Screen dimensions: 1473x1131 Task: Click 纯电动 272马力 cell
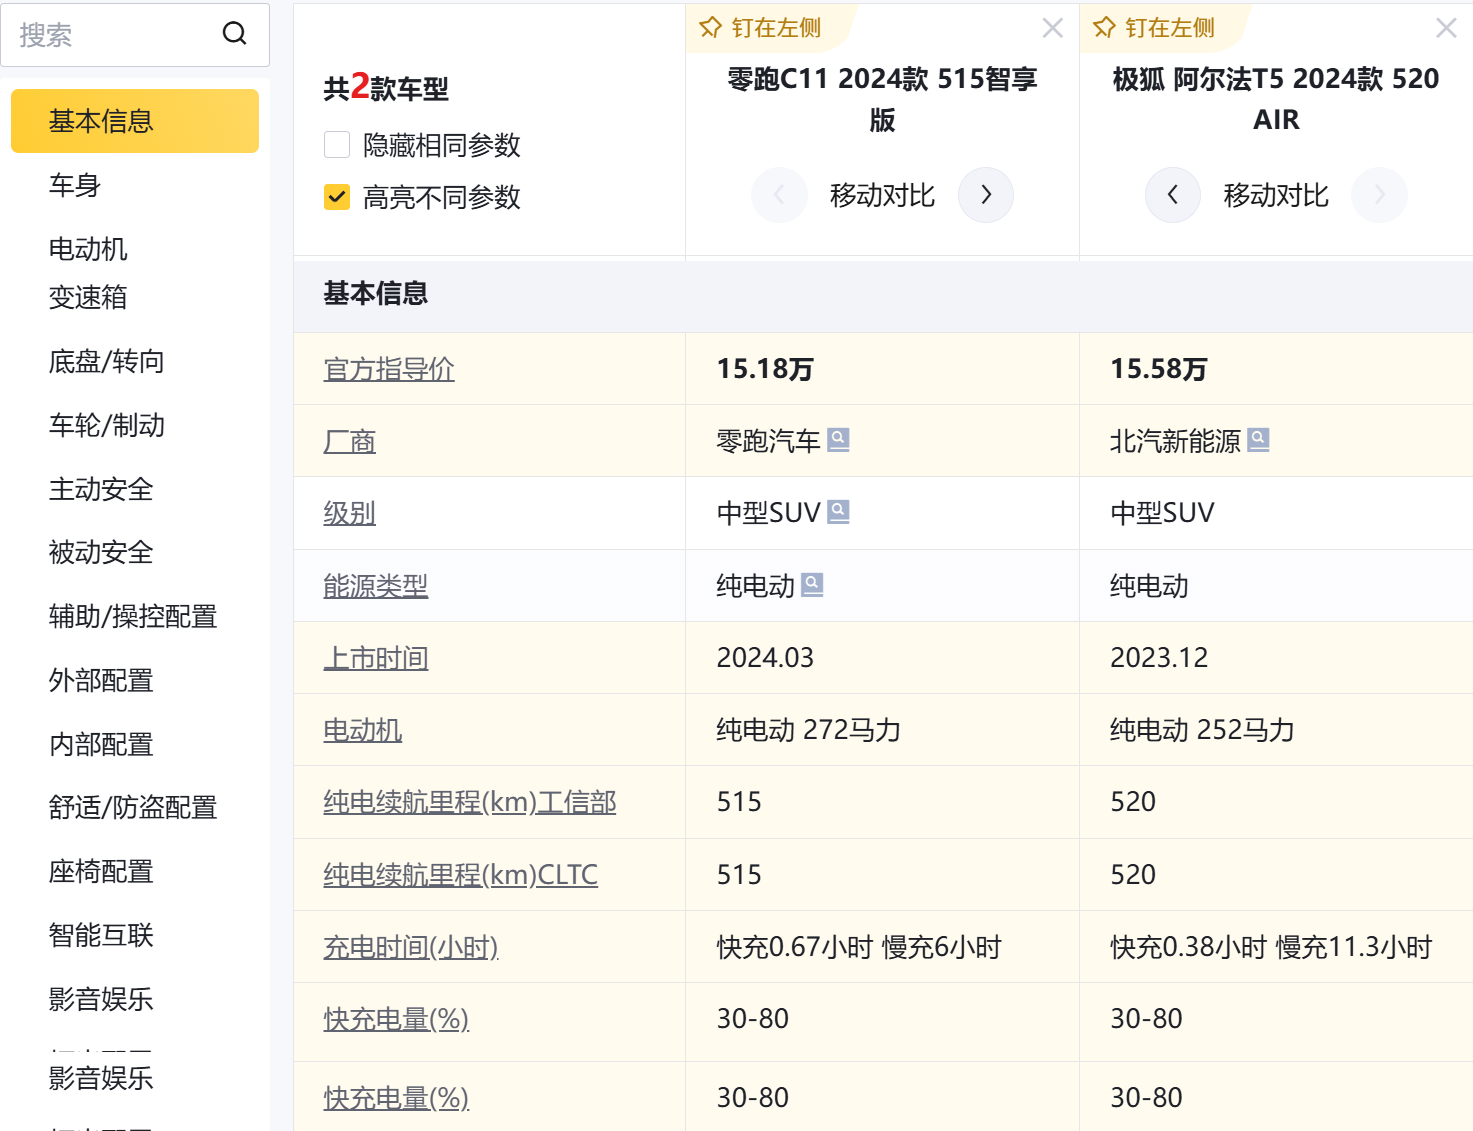[x=882, y=730]
